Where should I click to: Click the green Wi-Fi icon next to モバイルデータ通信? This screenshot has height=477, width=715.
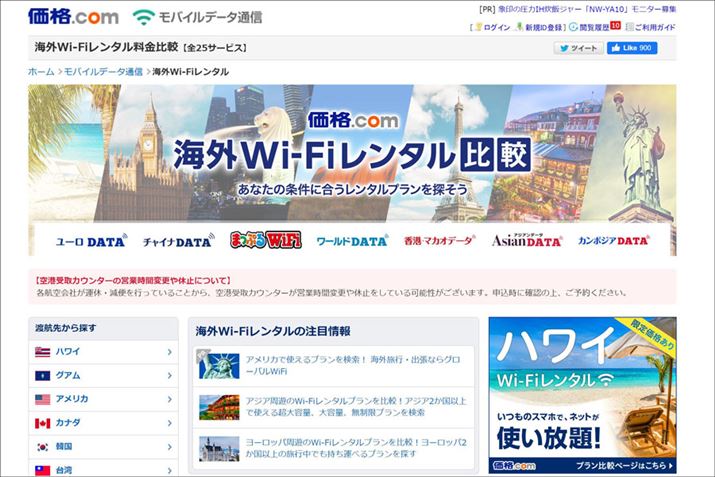coord(144,17)
